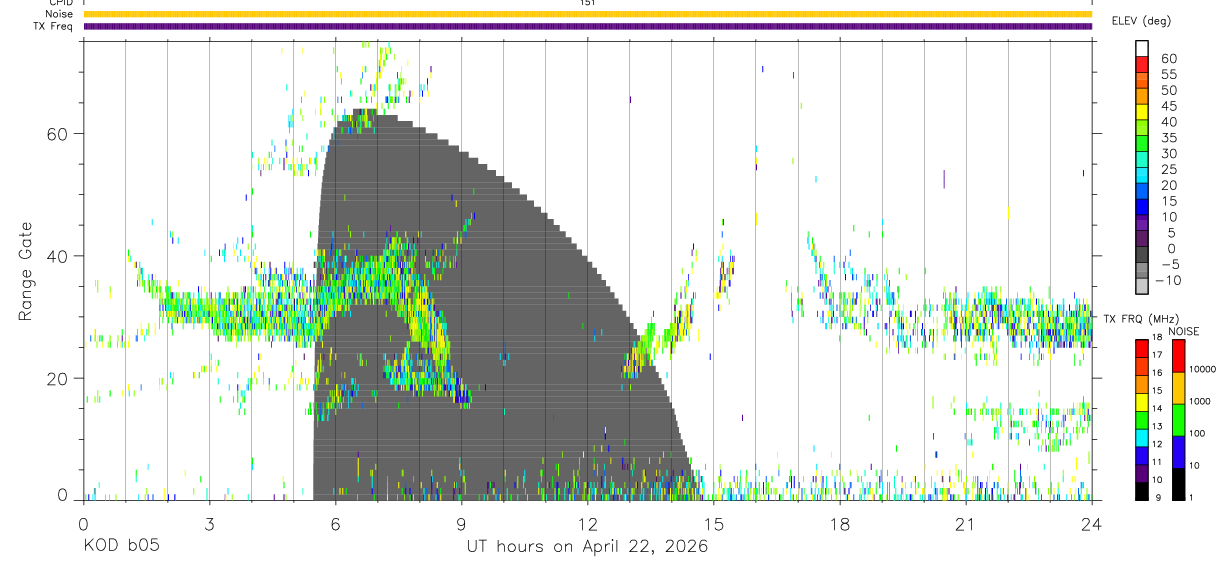This screenshot has width=1228, height=567.
Task: Click the 'ELEV (deg)' color bar title
Action: [x=1141, y=20]
